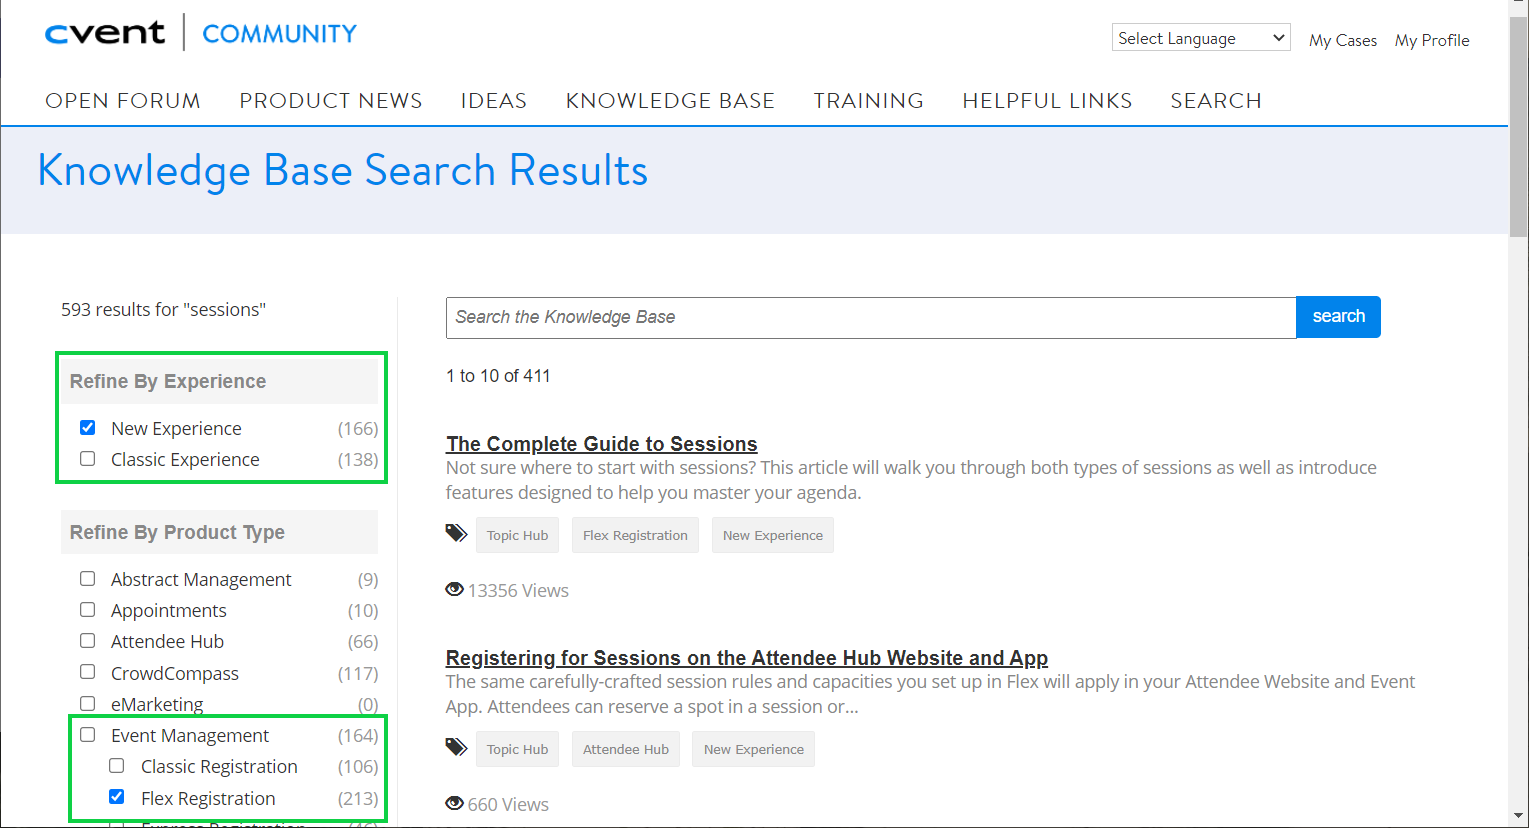Click Topic Hub tag under Complete Guide article

pos(517,535)
